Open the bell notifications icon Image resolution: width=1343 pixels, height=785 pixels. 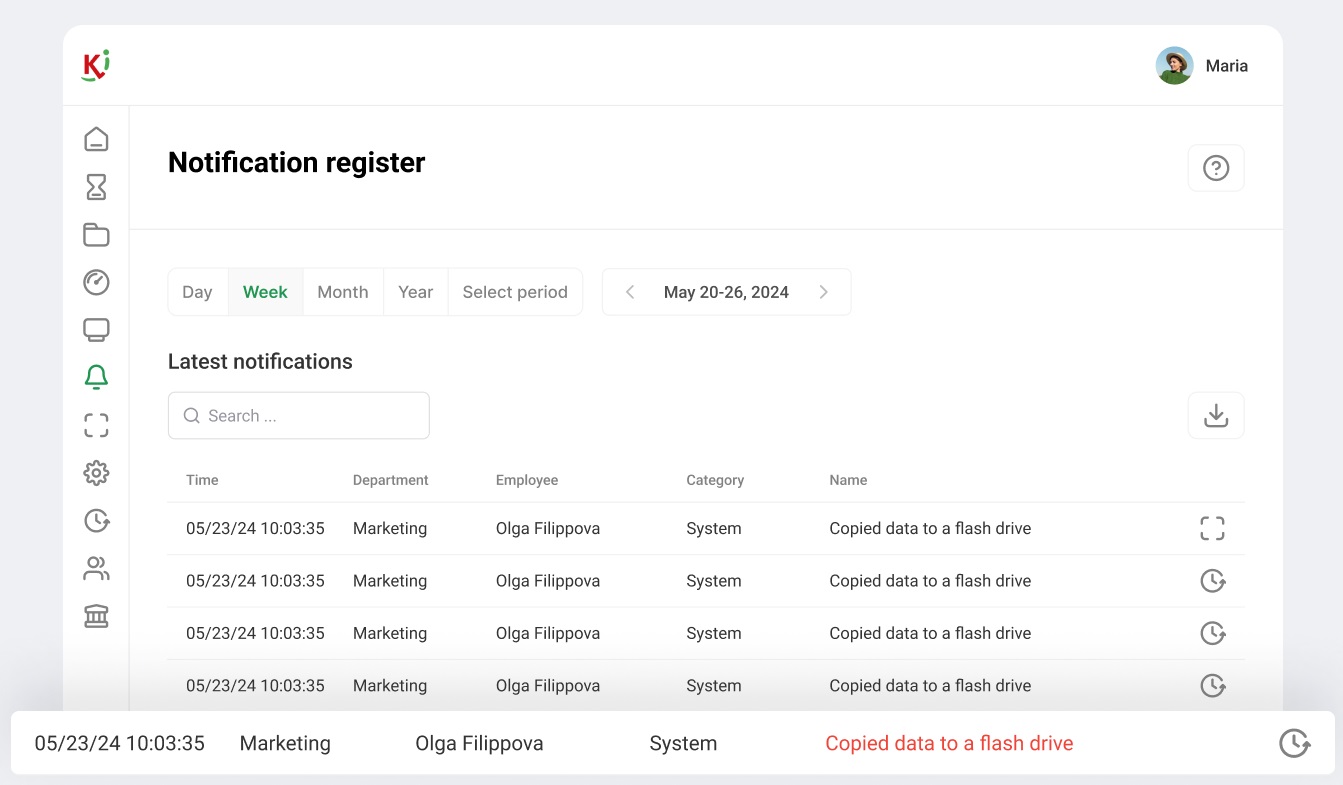(x=96, y=377)
